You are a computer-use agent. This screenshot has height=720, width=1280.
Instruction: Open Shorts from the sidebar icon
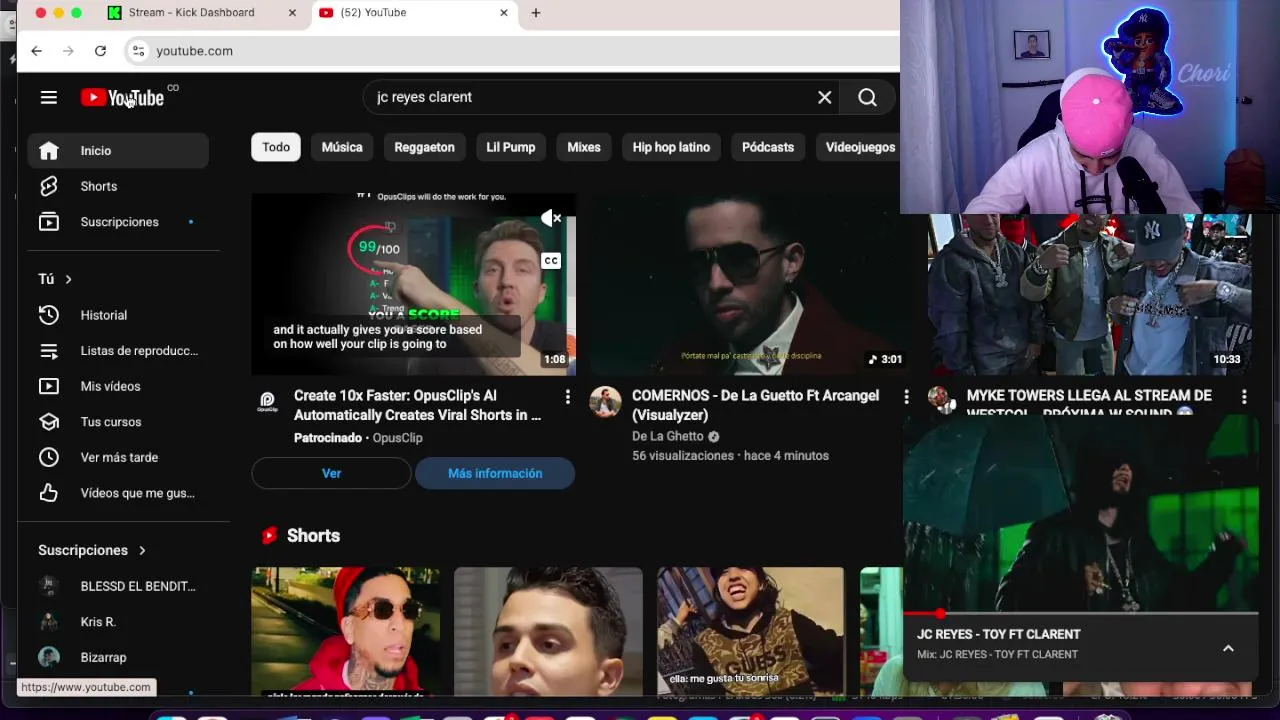tap(49, 186)
